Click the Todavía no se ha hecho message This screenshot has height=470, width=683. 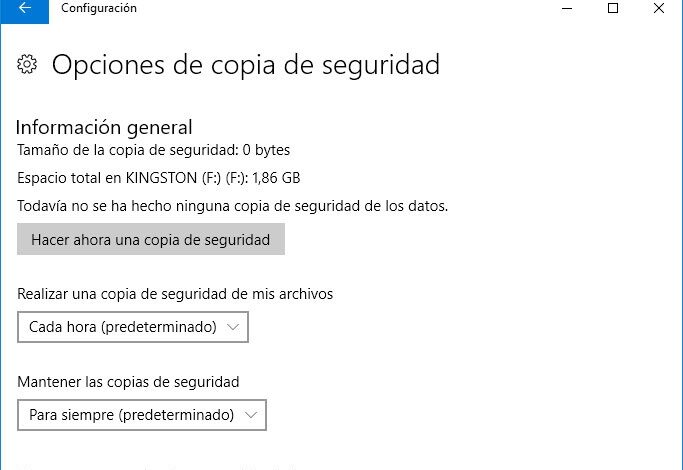232,206
